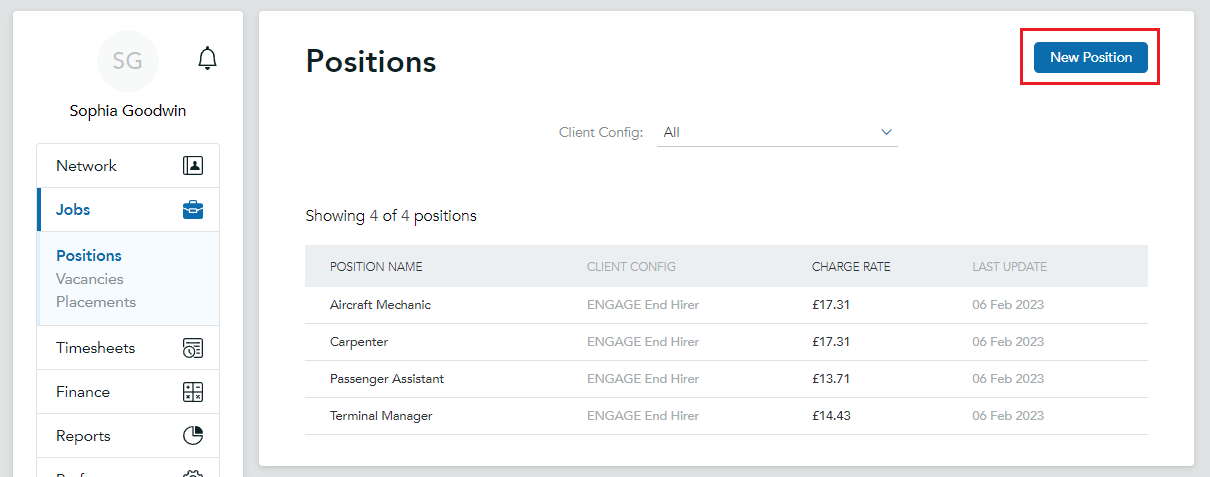Screen dimensions: 1210x477
Task: Sort by the Position Name column header
Action: 376,267
